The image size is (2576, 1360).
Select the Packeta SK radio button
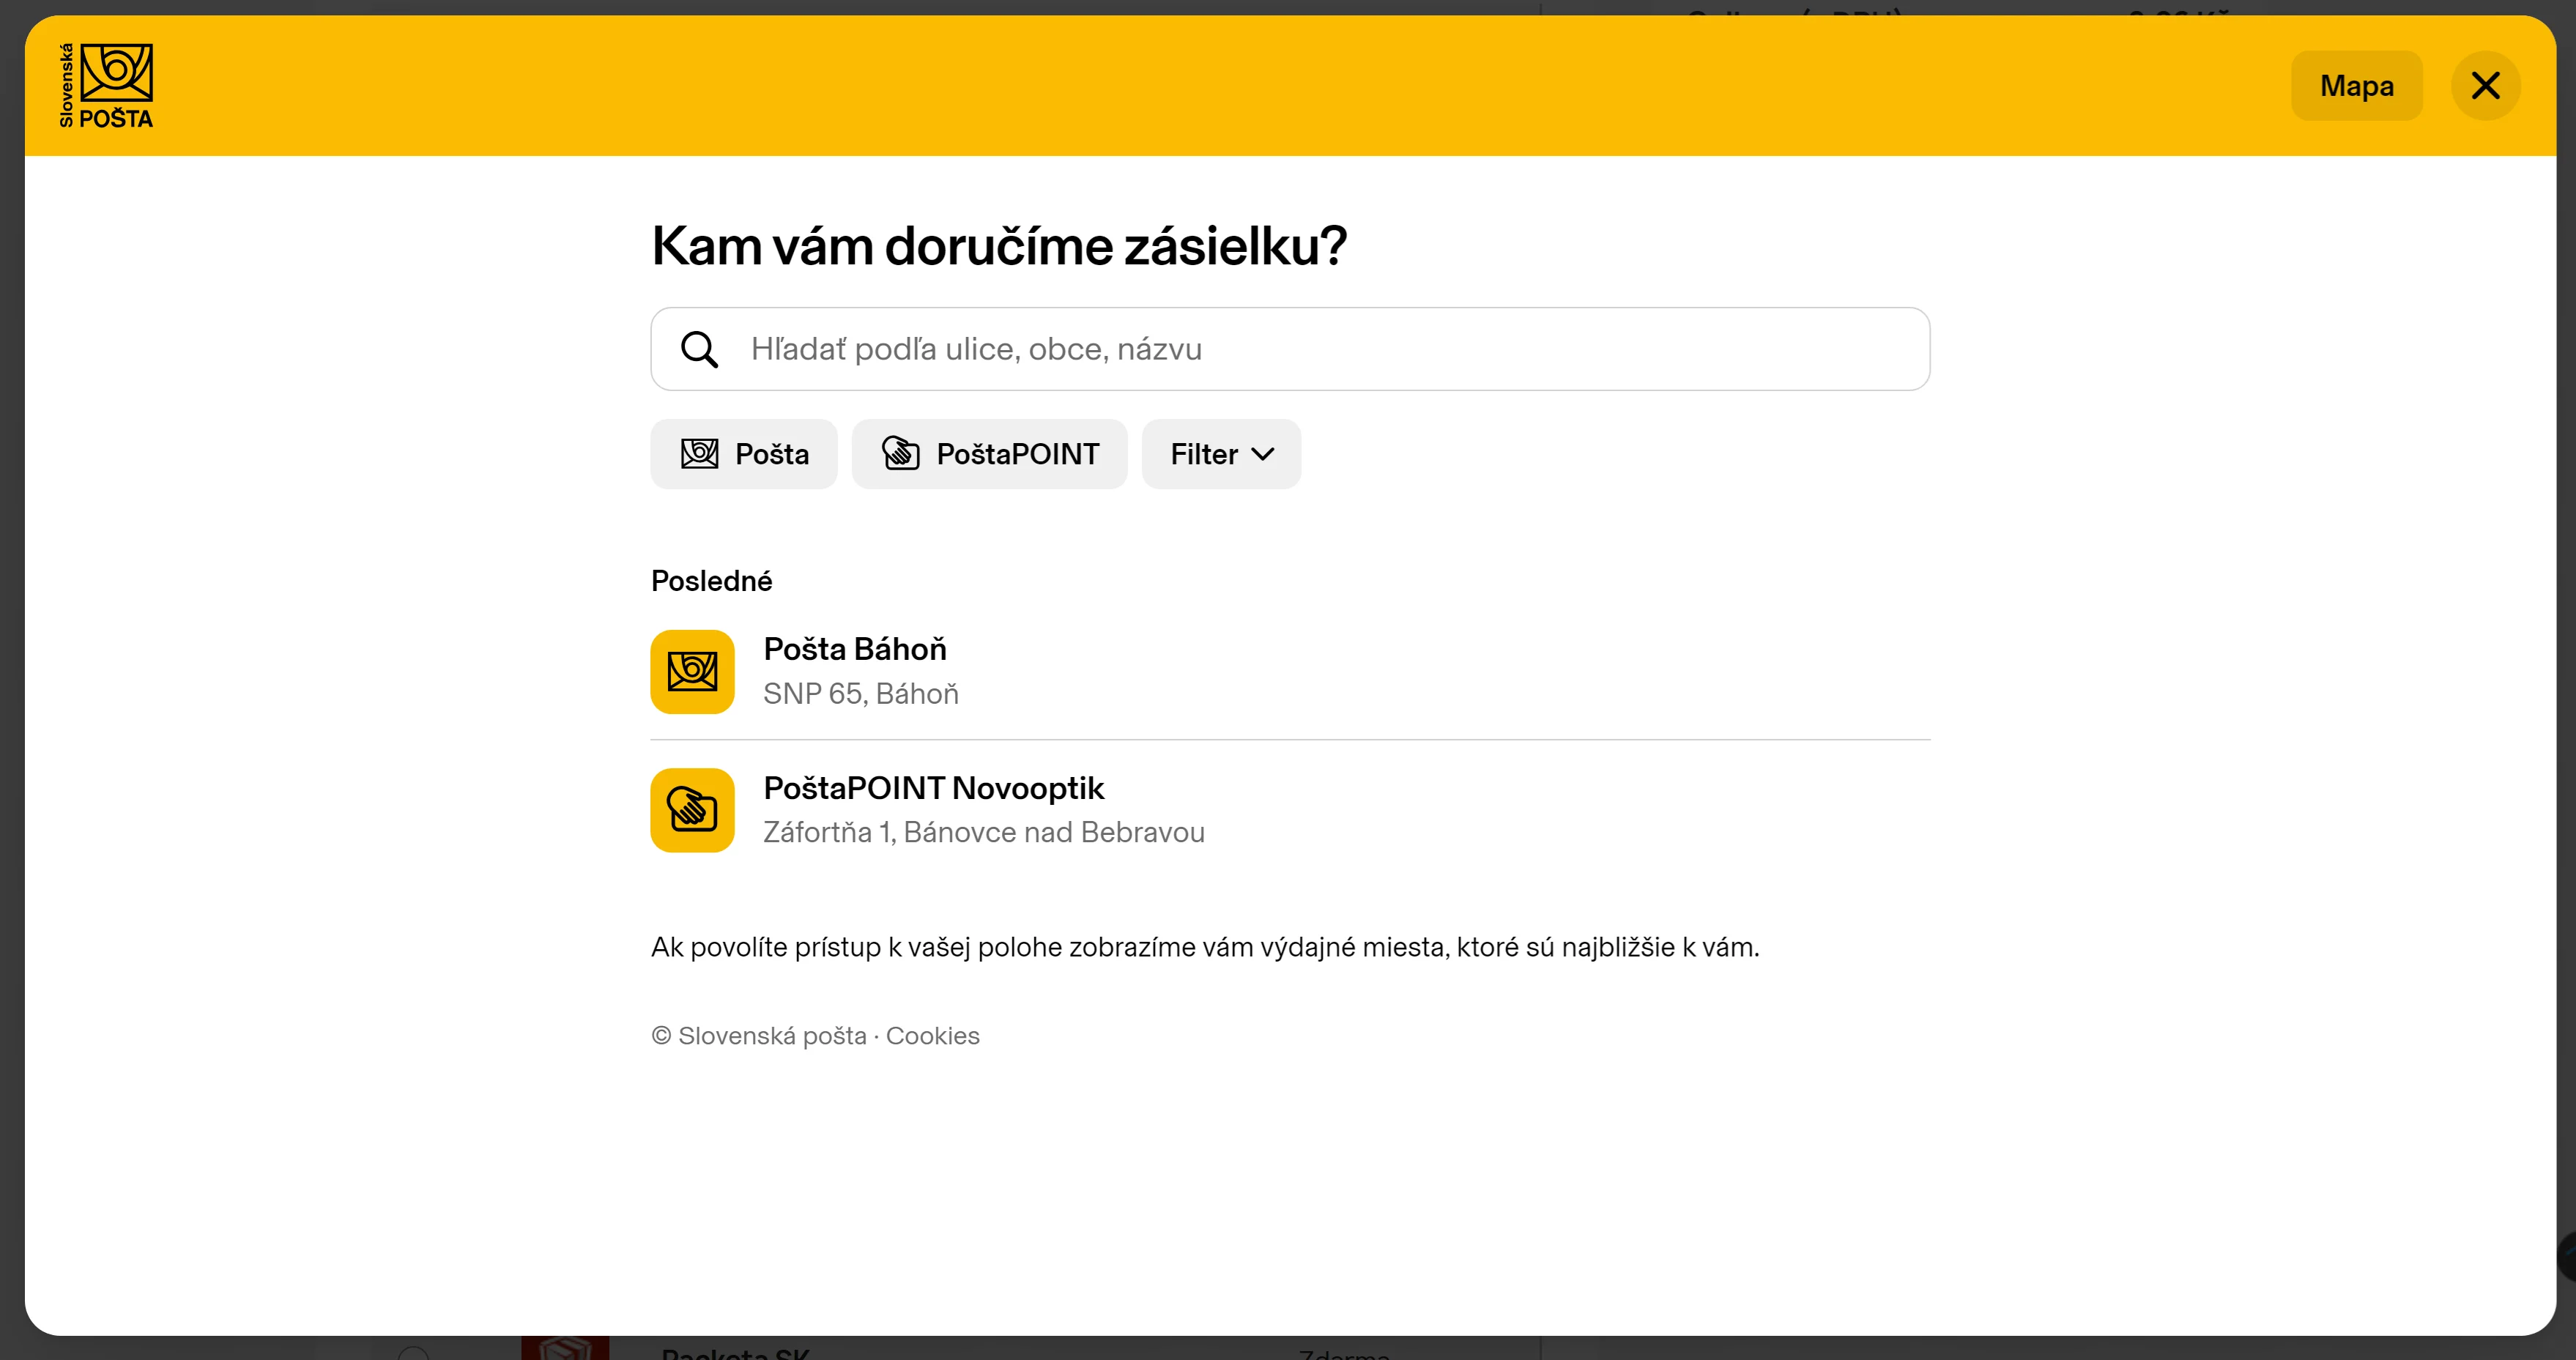click(x=413, y=1355)
